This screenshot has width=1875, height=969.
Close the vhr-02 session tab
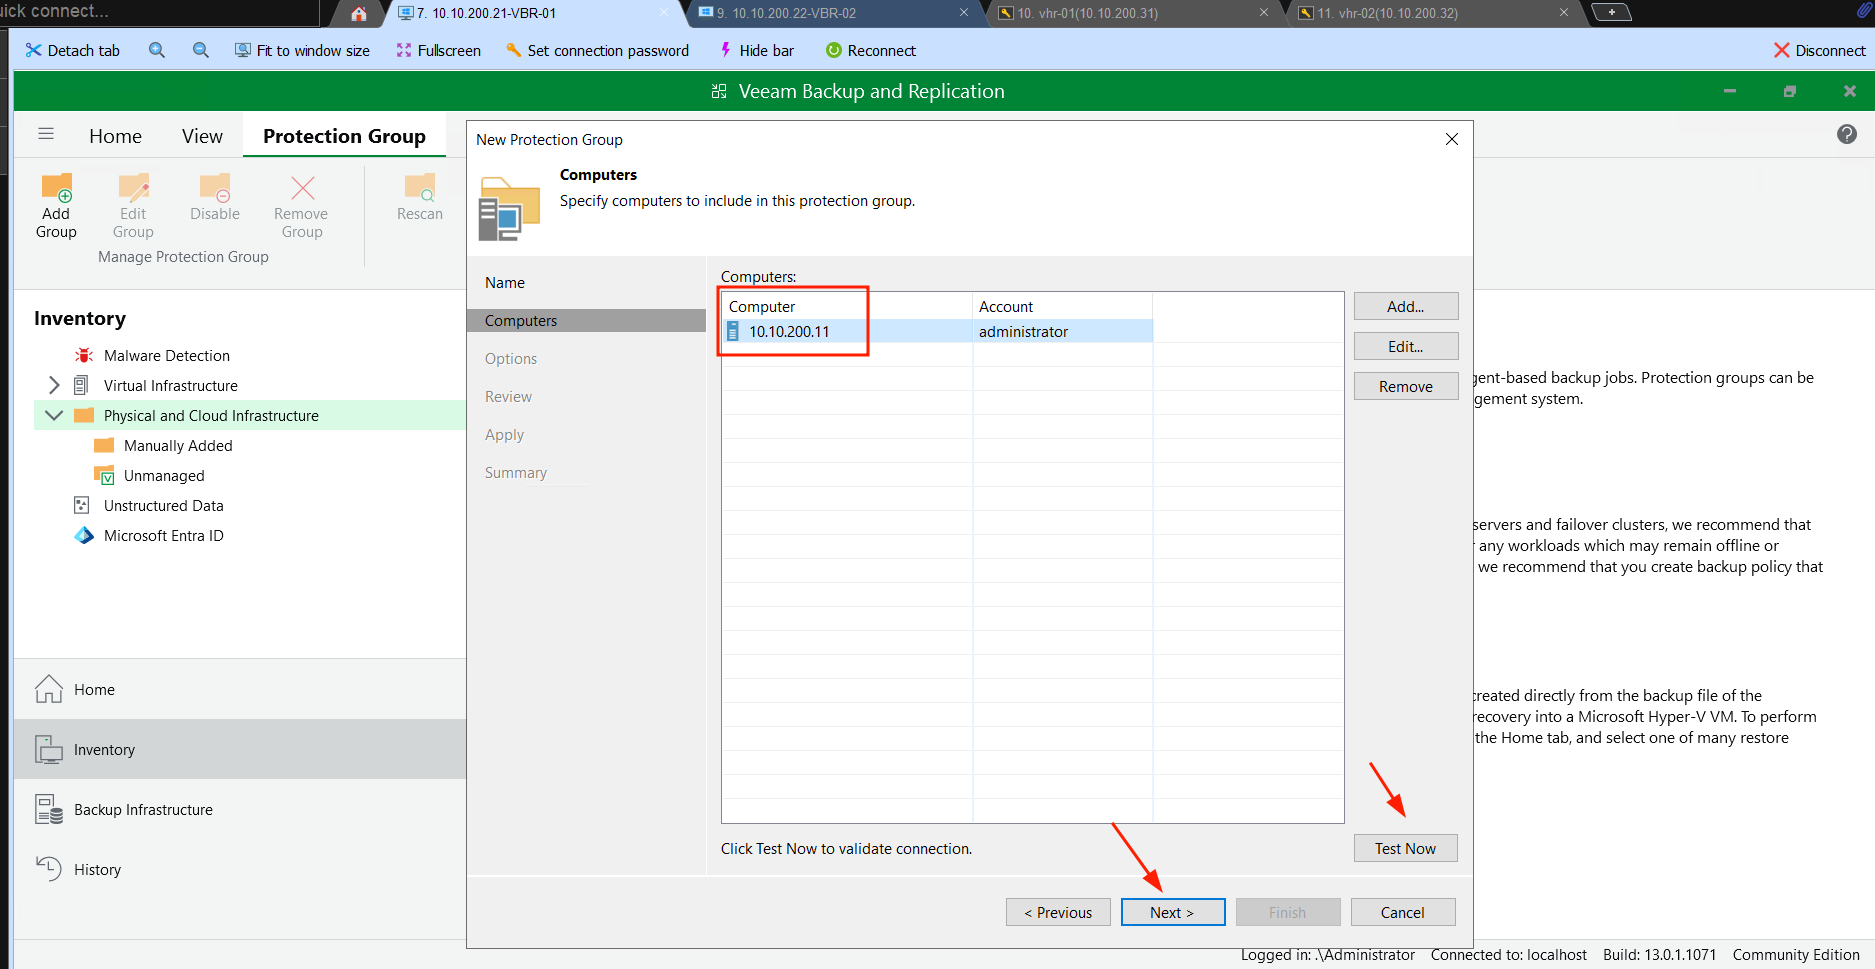[1564, 13]
